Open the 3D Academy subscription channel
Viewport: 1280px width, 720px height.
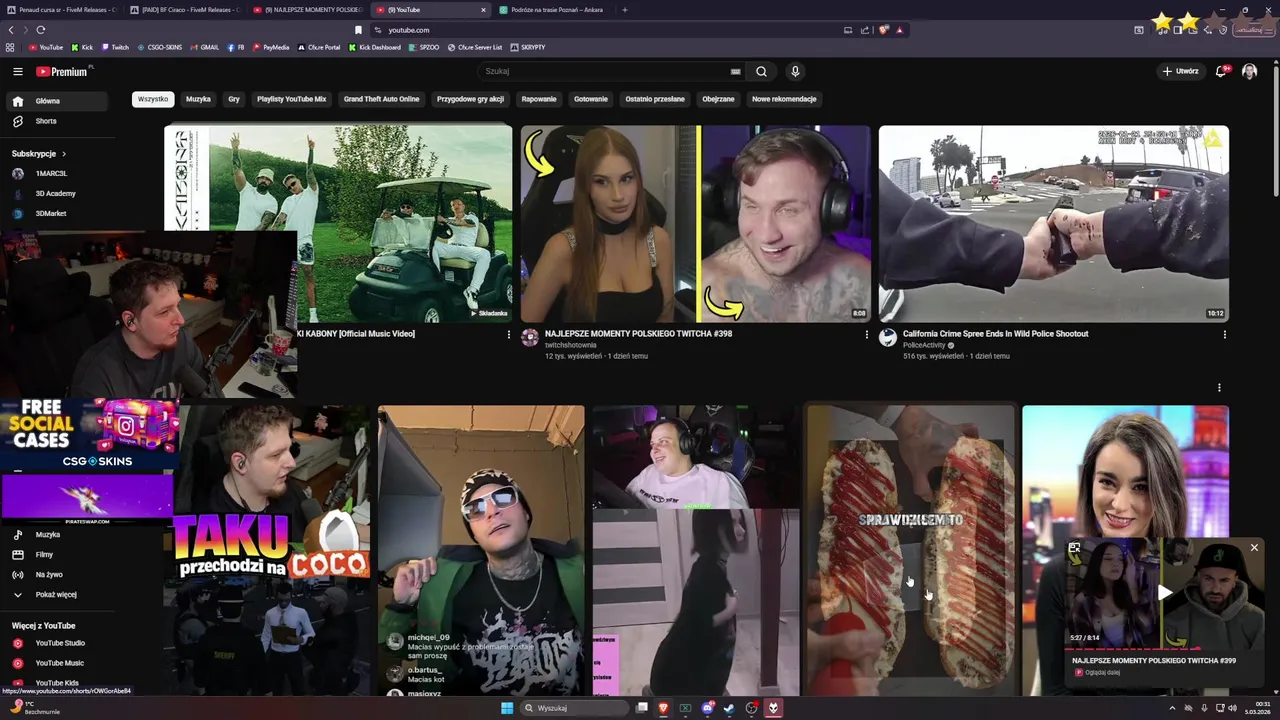point(56,193)
